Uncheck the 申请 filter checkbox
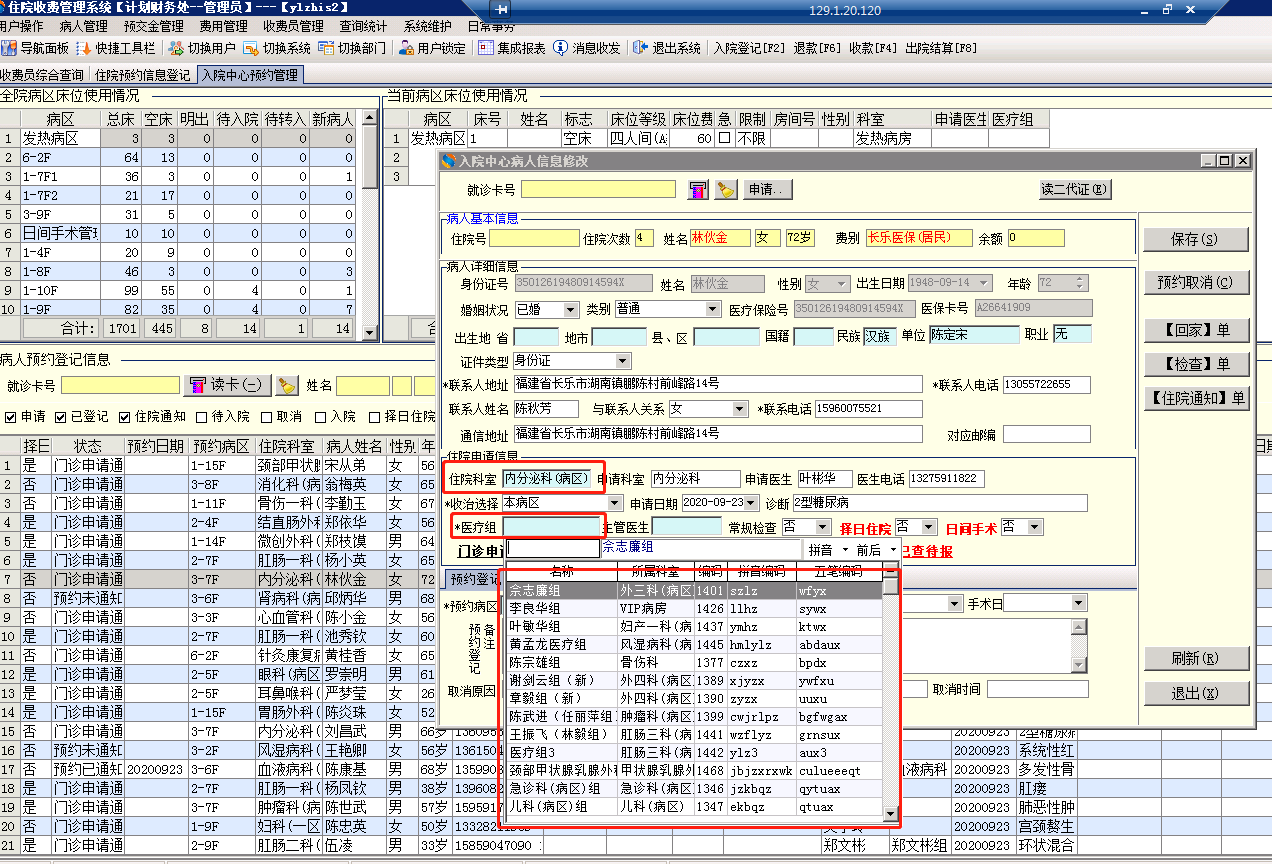 (11, 417)
